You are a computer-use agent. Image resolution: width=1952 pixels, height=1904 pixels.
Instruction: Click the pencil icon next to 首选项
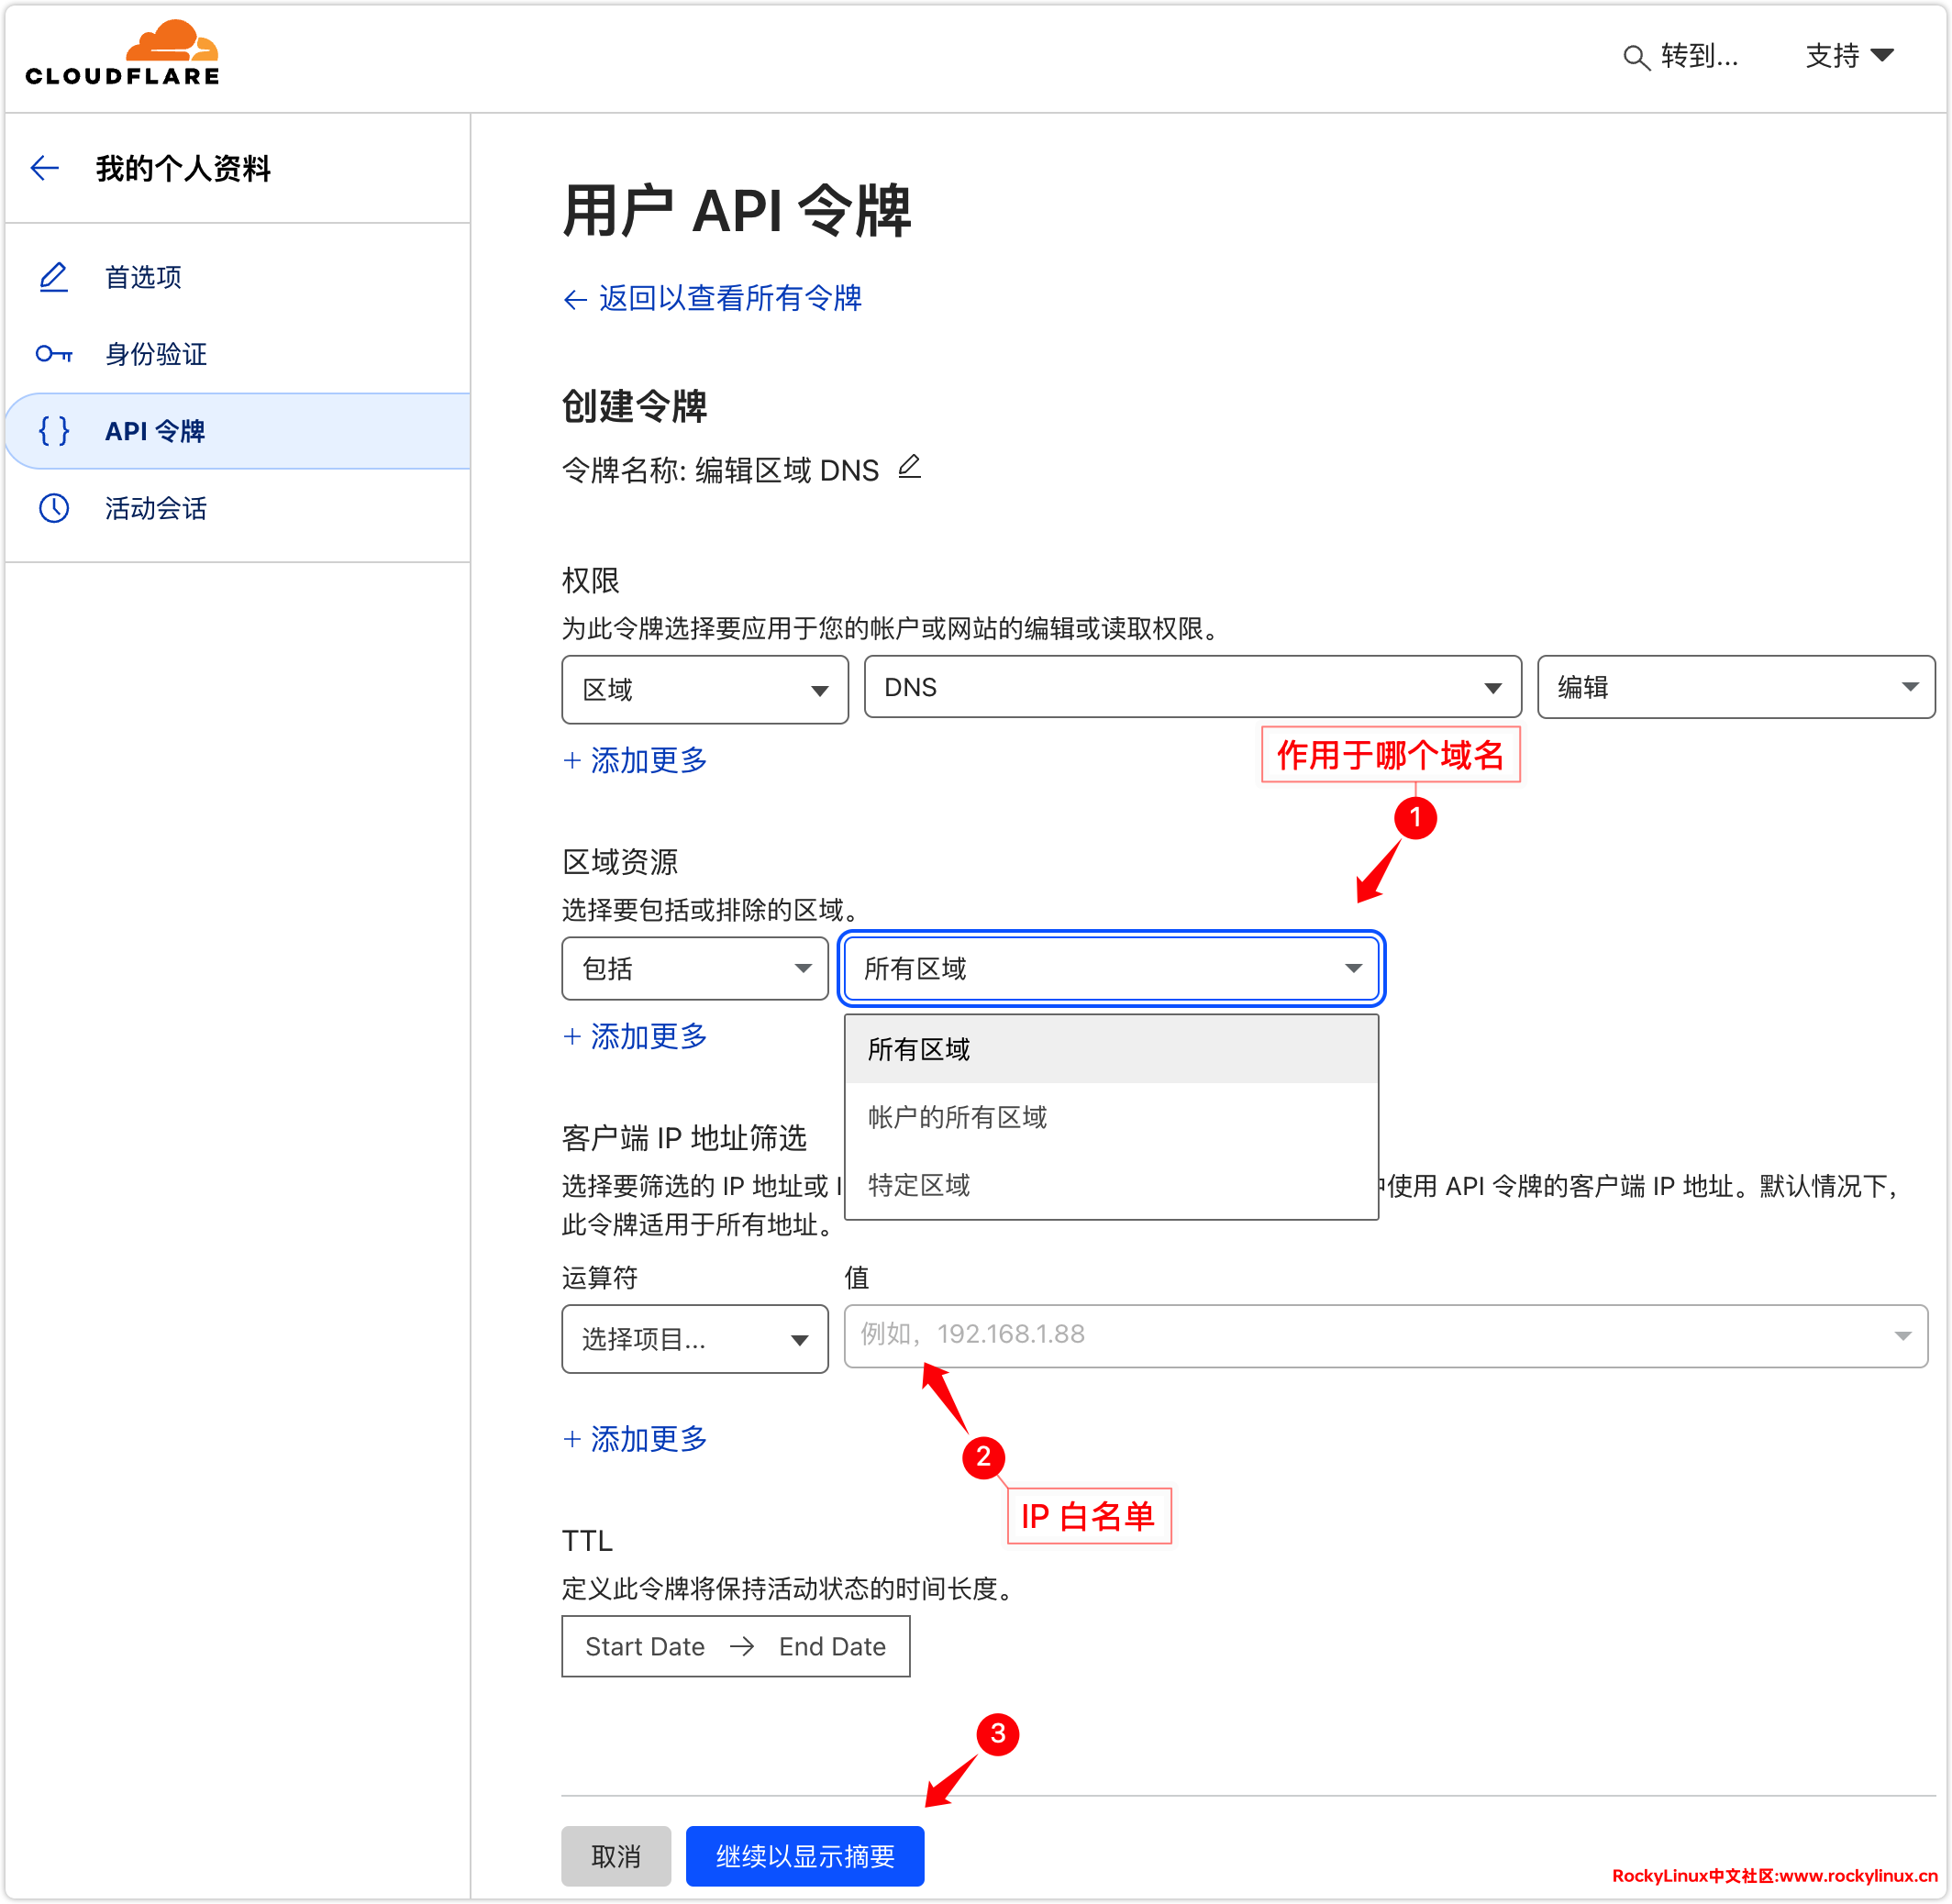pyautogui.click(x=54, y=277)
